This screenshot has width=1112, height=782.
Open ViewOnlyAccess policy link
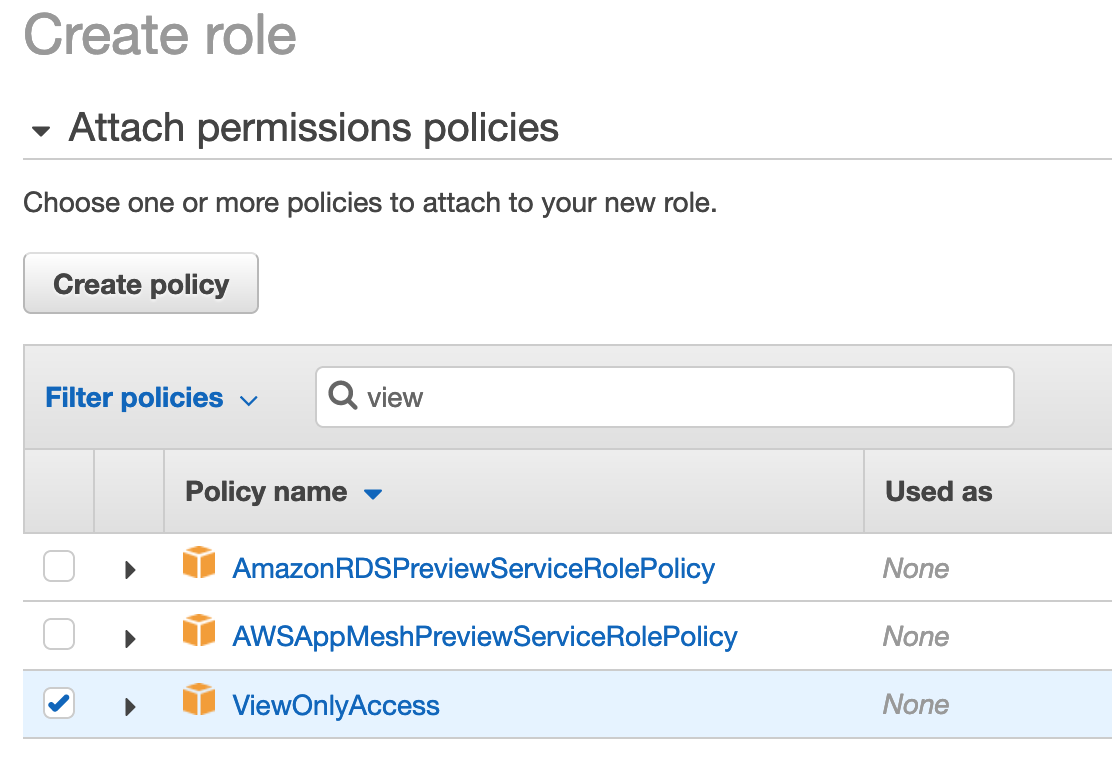(x=336, y=705)
